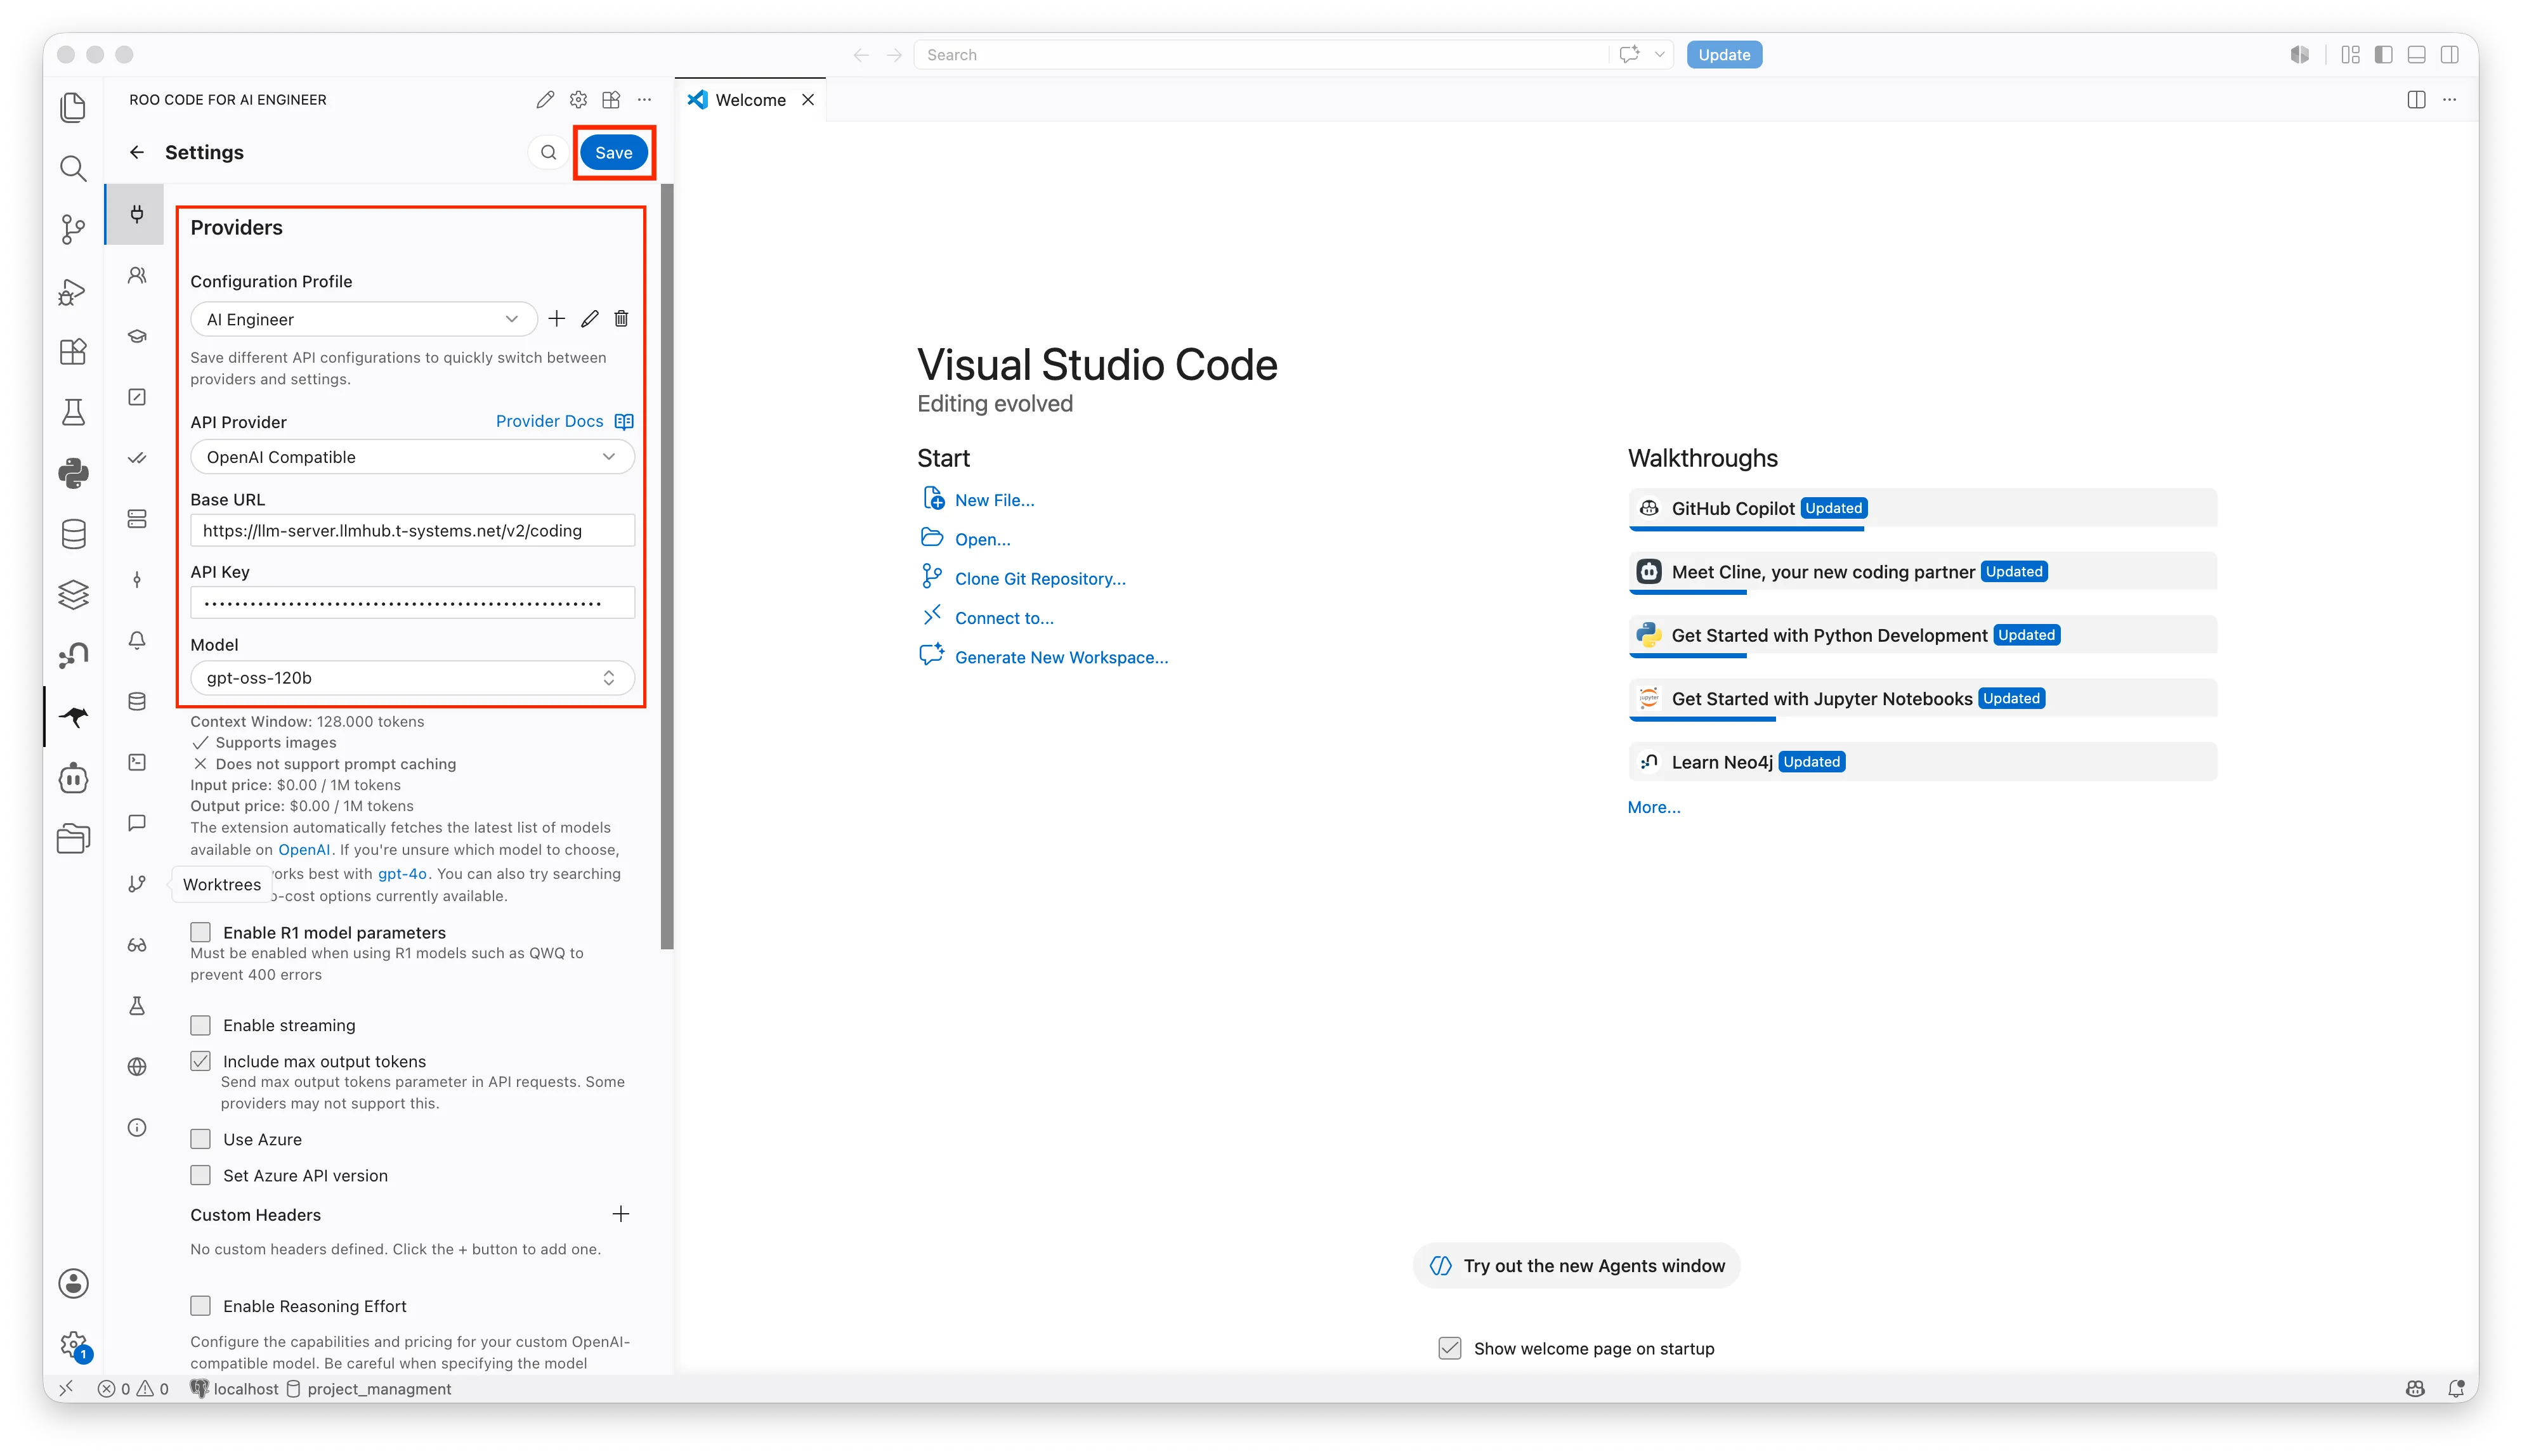Go back from Roo Code Settings

click(x=137, y=152)
